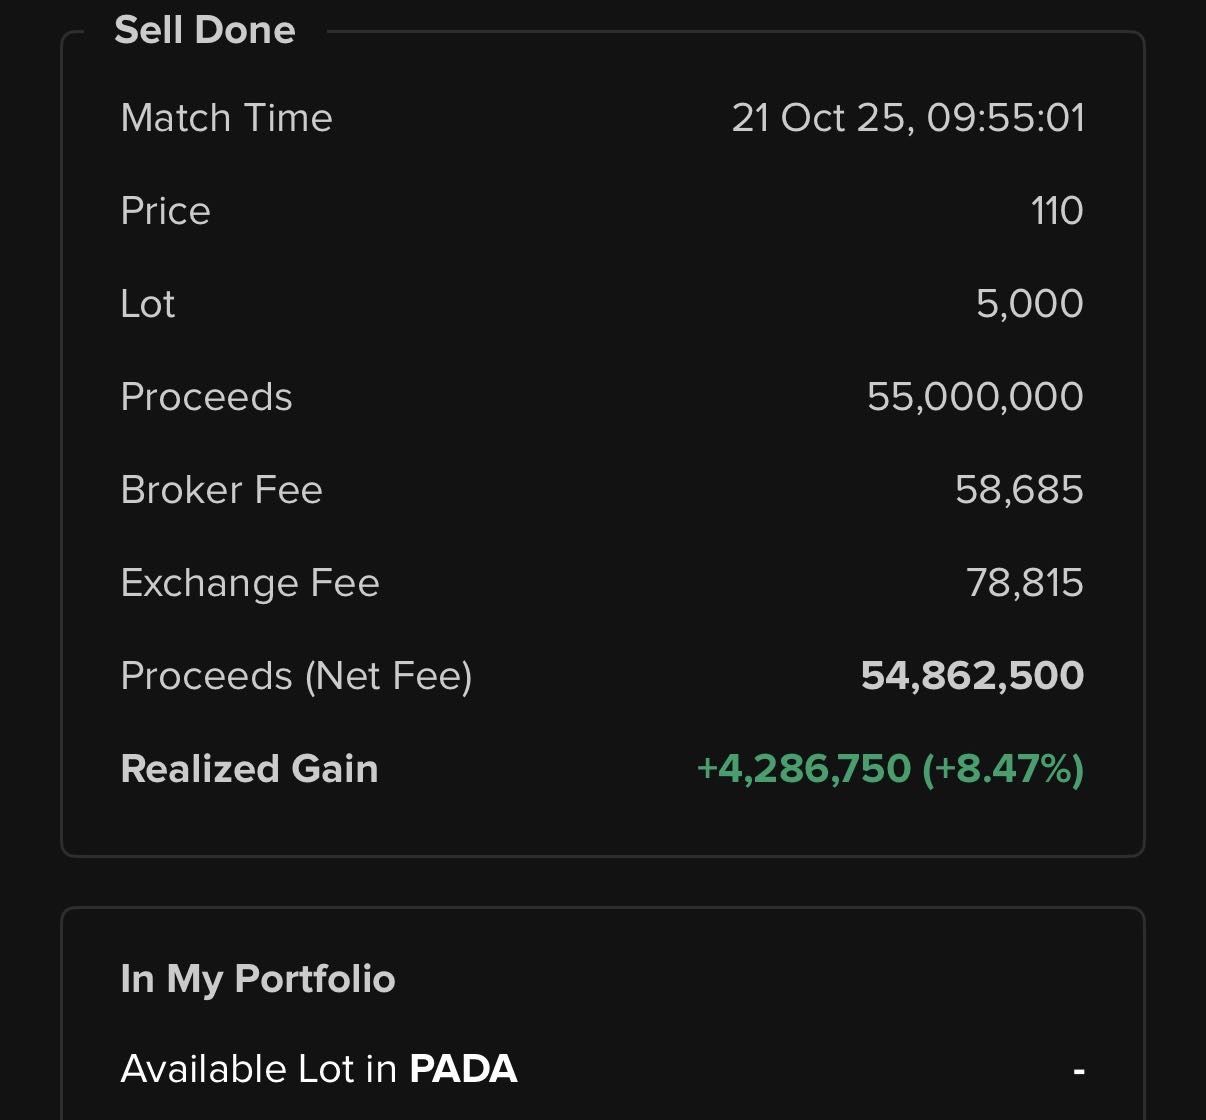Tap the dash value beside Available Lot

click(x=1079, y=1070)
